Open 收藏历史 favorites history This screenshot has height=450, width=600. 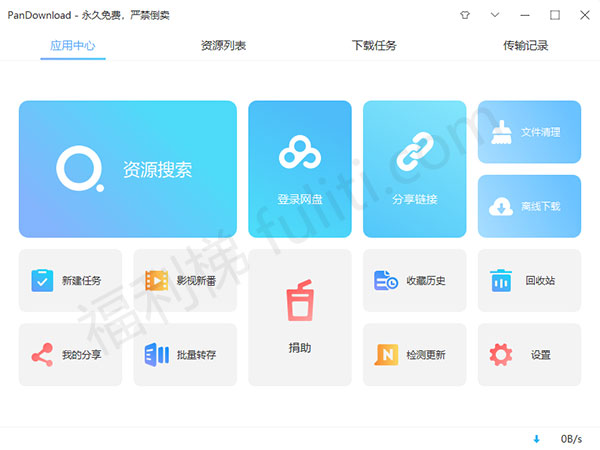pos(414,280)
